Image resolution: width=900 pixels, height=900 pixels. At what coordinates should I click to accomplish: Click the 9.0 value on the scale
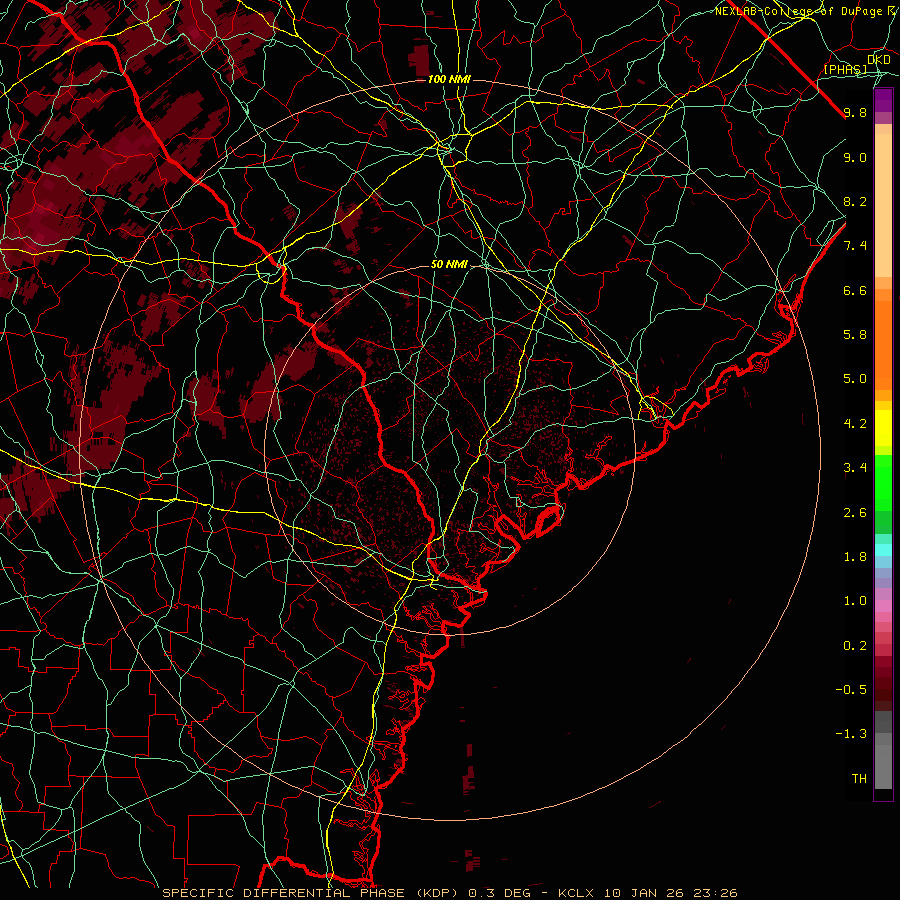[855, 157]
